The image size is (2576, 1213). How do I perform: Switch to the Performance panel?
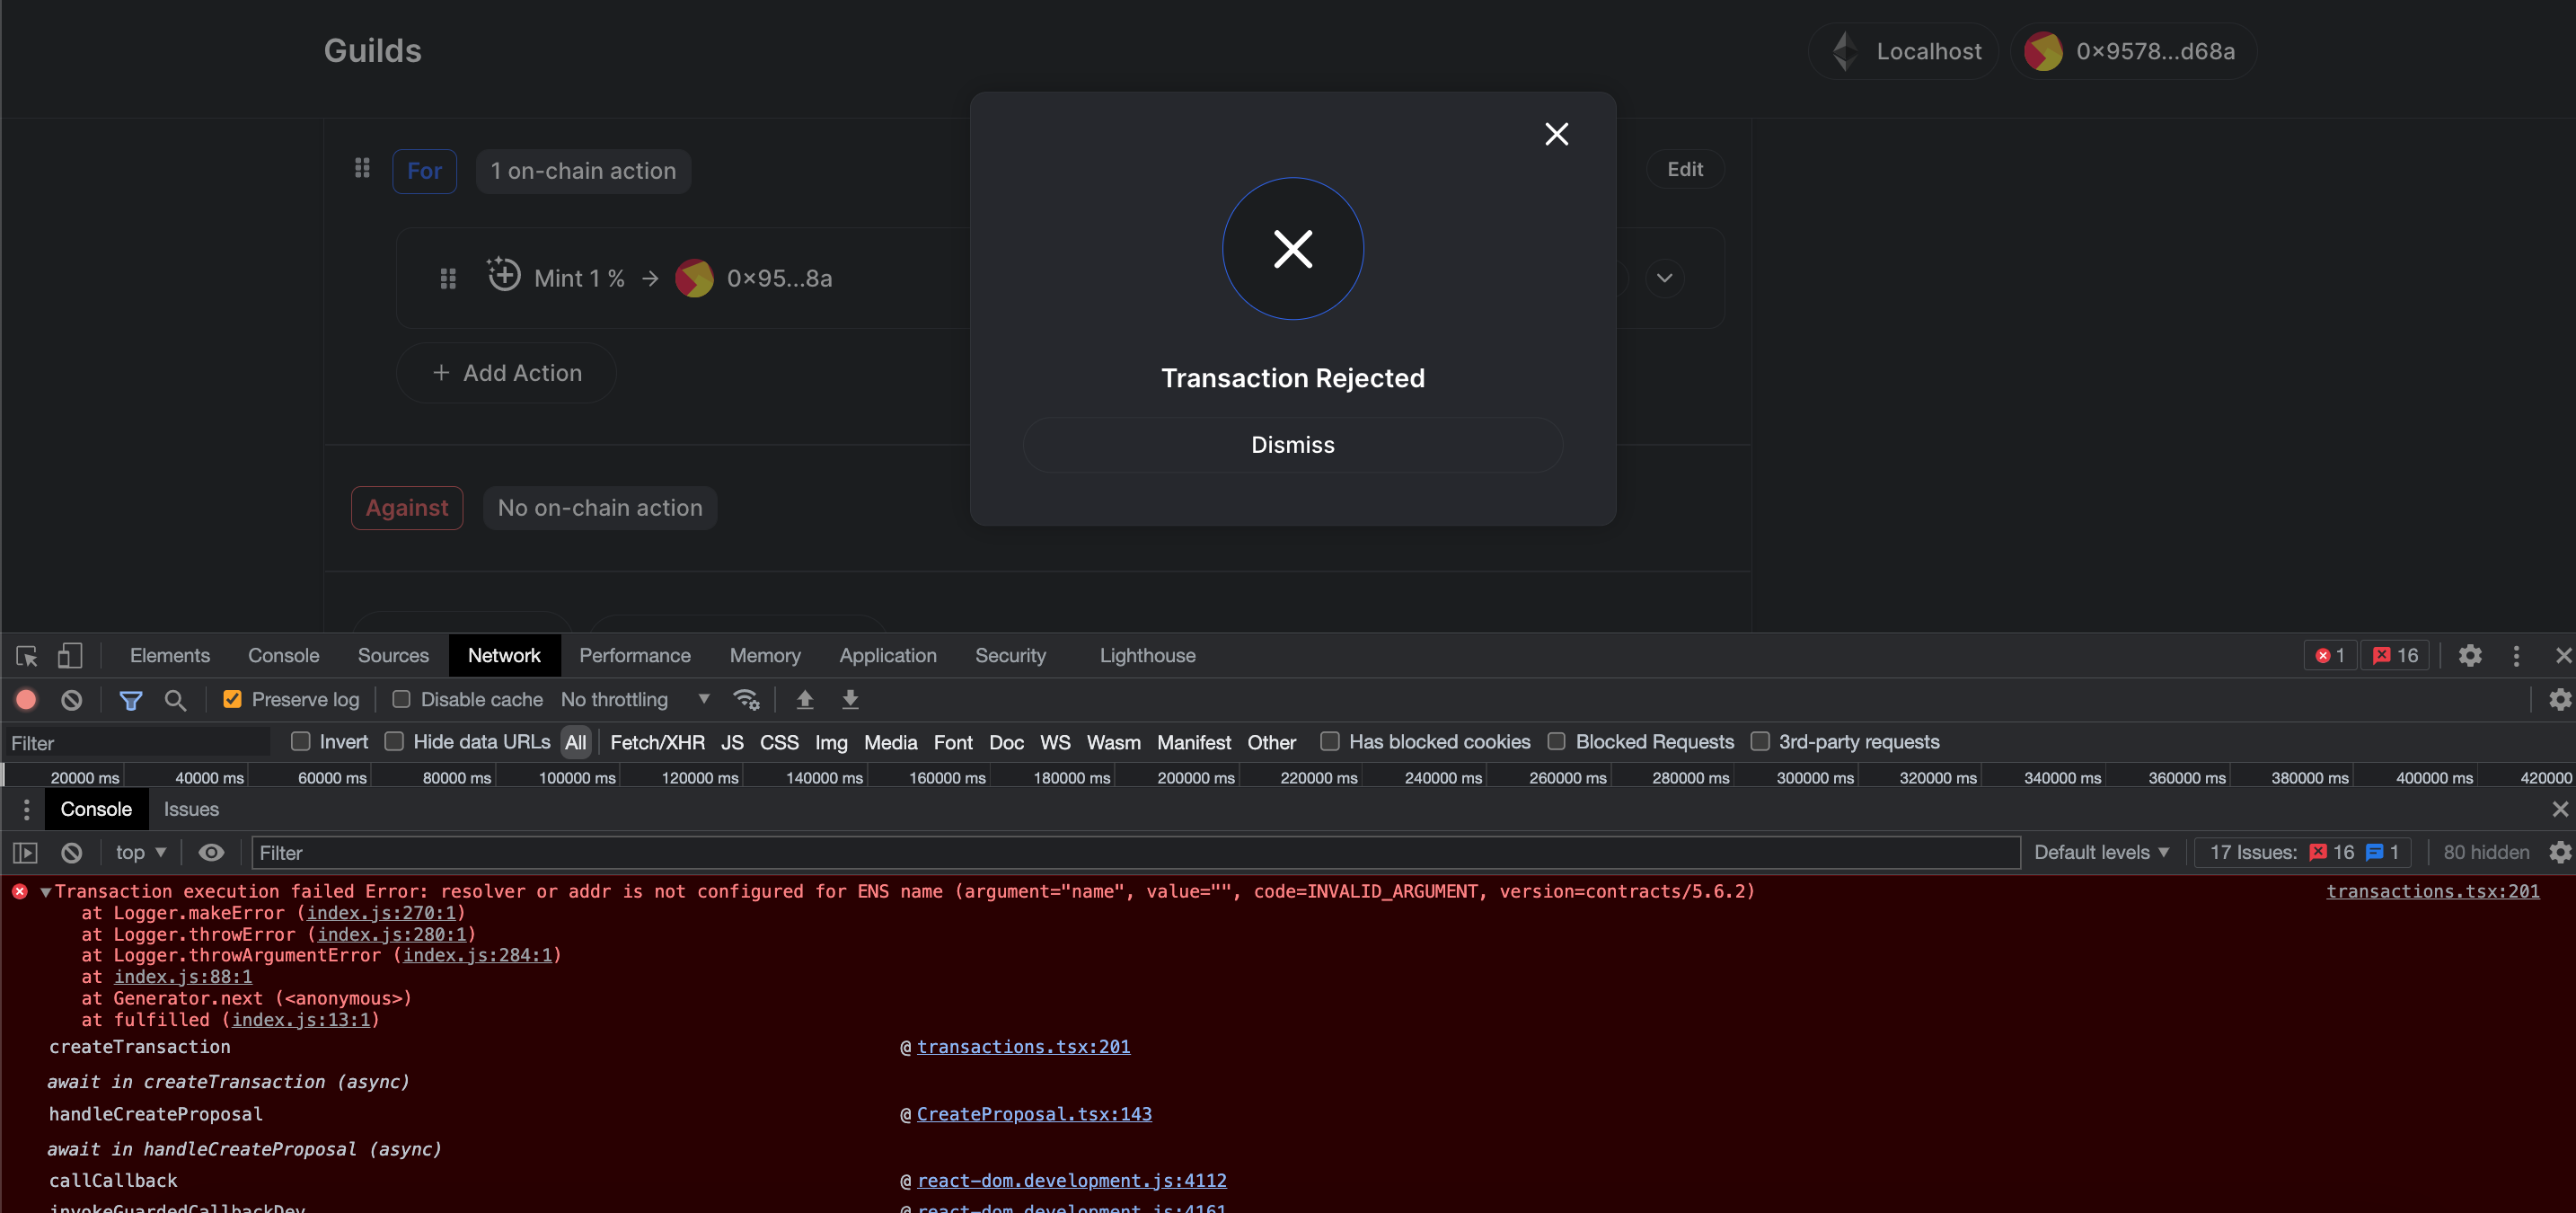(x=635, y=655)
